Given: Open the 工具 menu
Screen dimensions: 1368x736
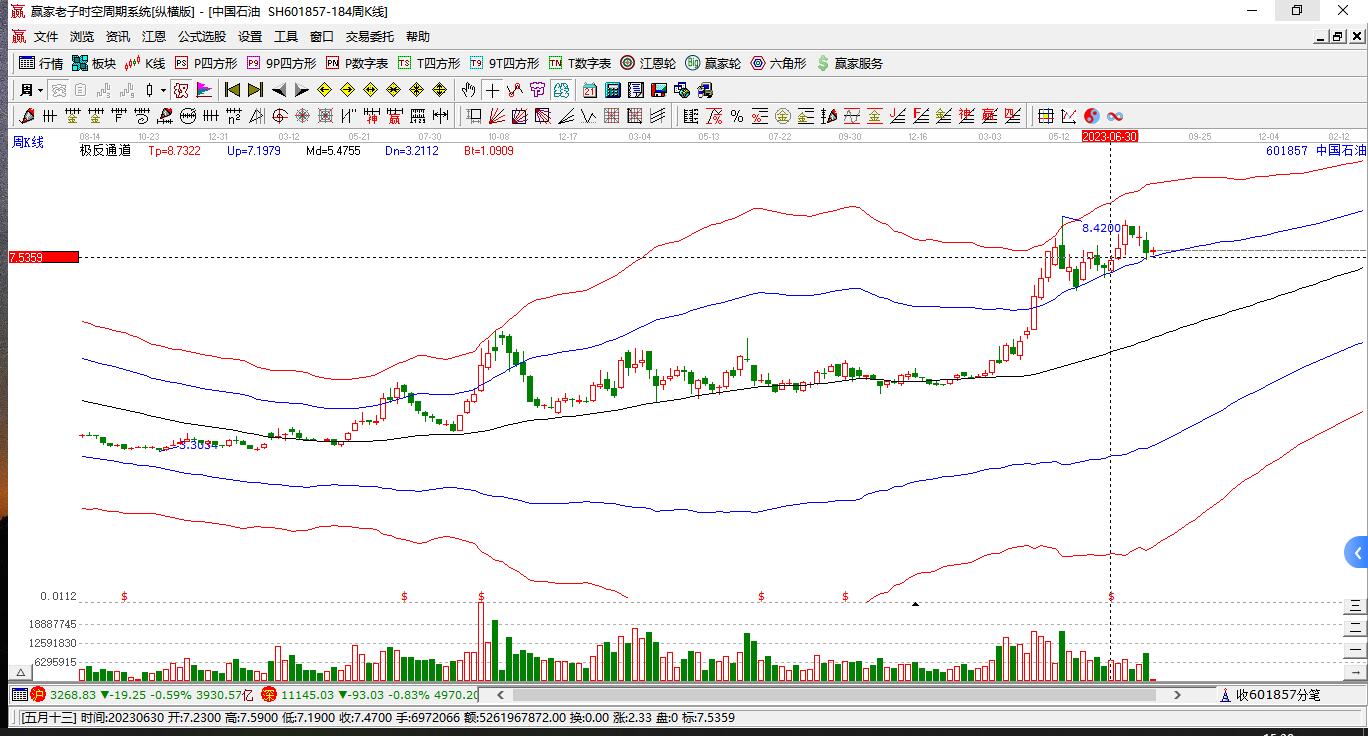Looking at the screenshot, I should tap(286, 37).
